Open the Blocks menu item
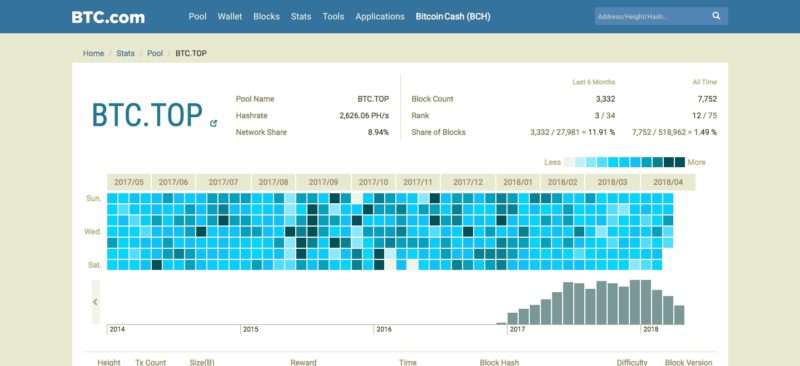Screen dimensions: 800x366 (x=266, y=16)
